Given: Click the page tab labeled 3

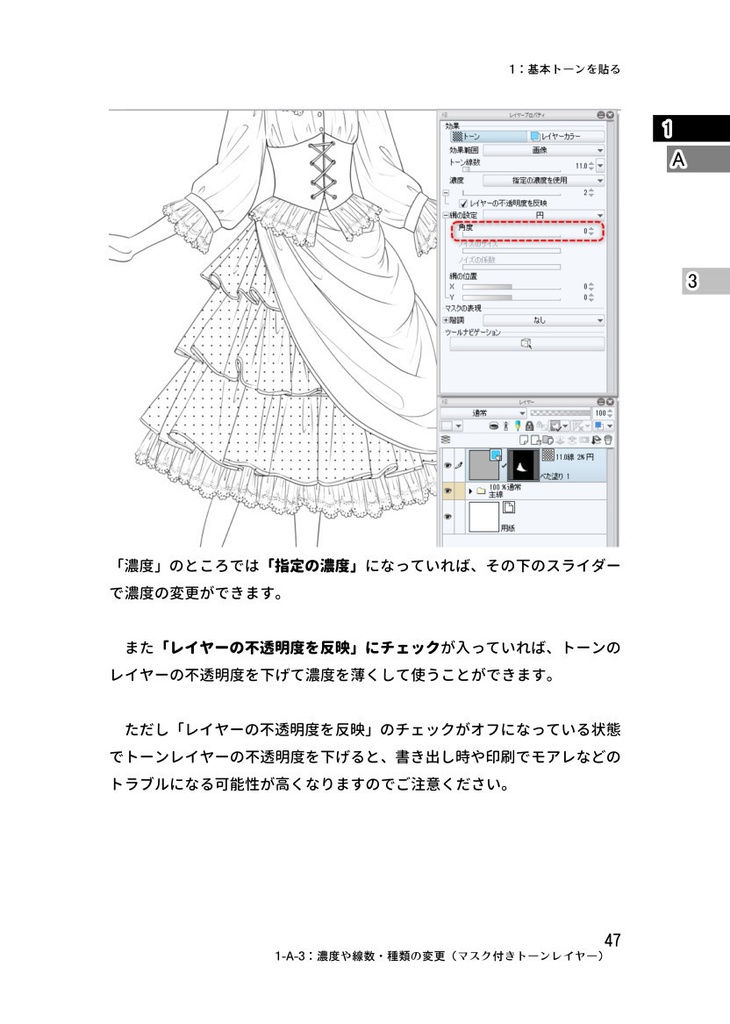Looking at the screenshot, I should click(706, 281).
